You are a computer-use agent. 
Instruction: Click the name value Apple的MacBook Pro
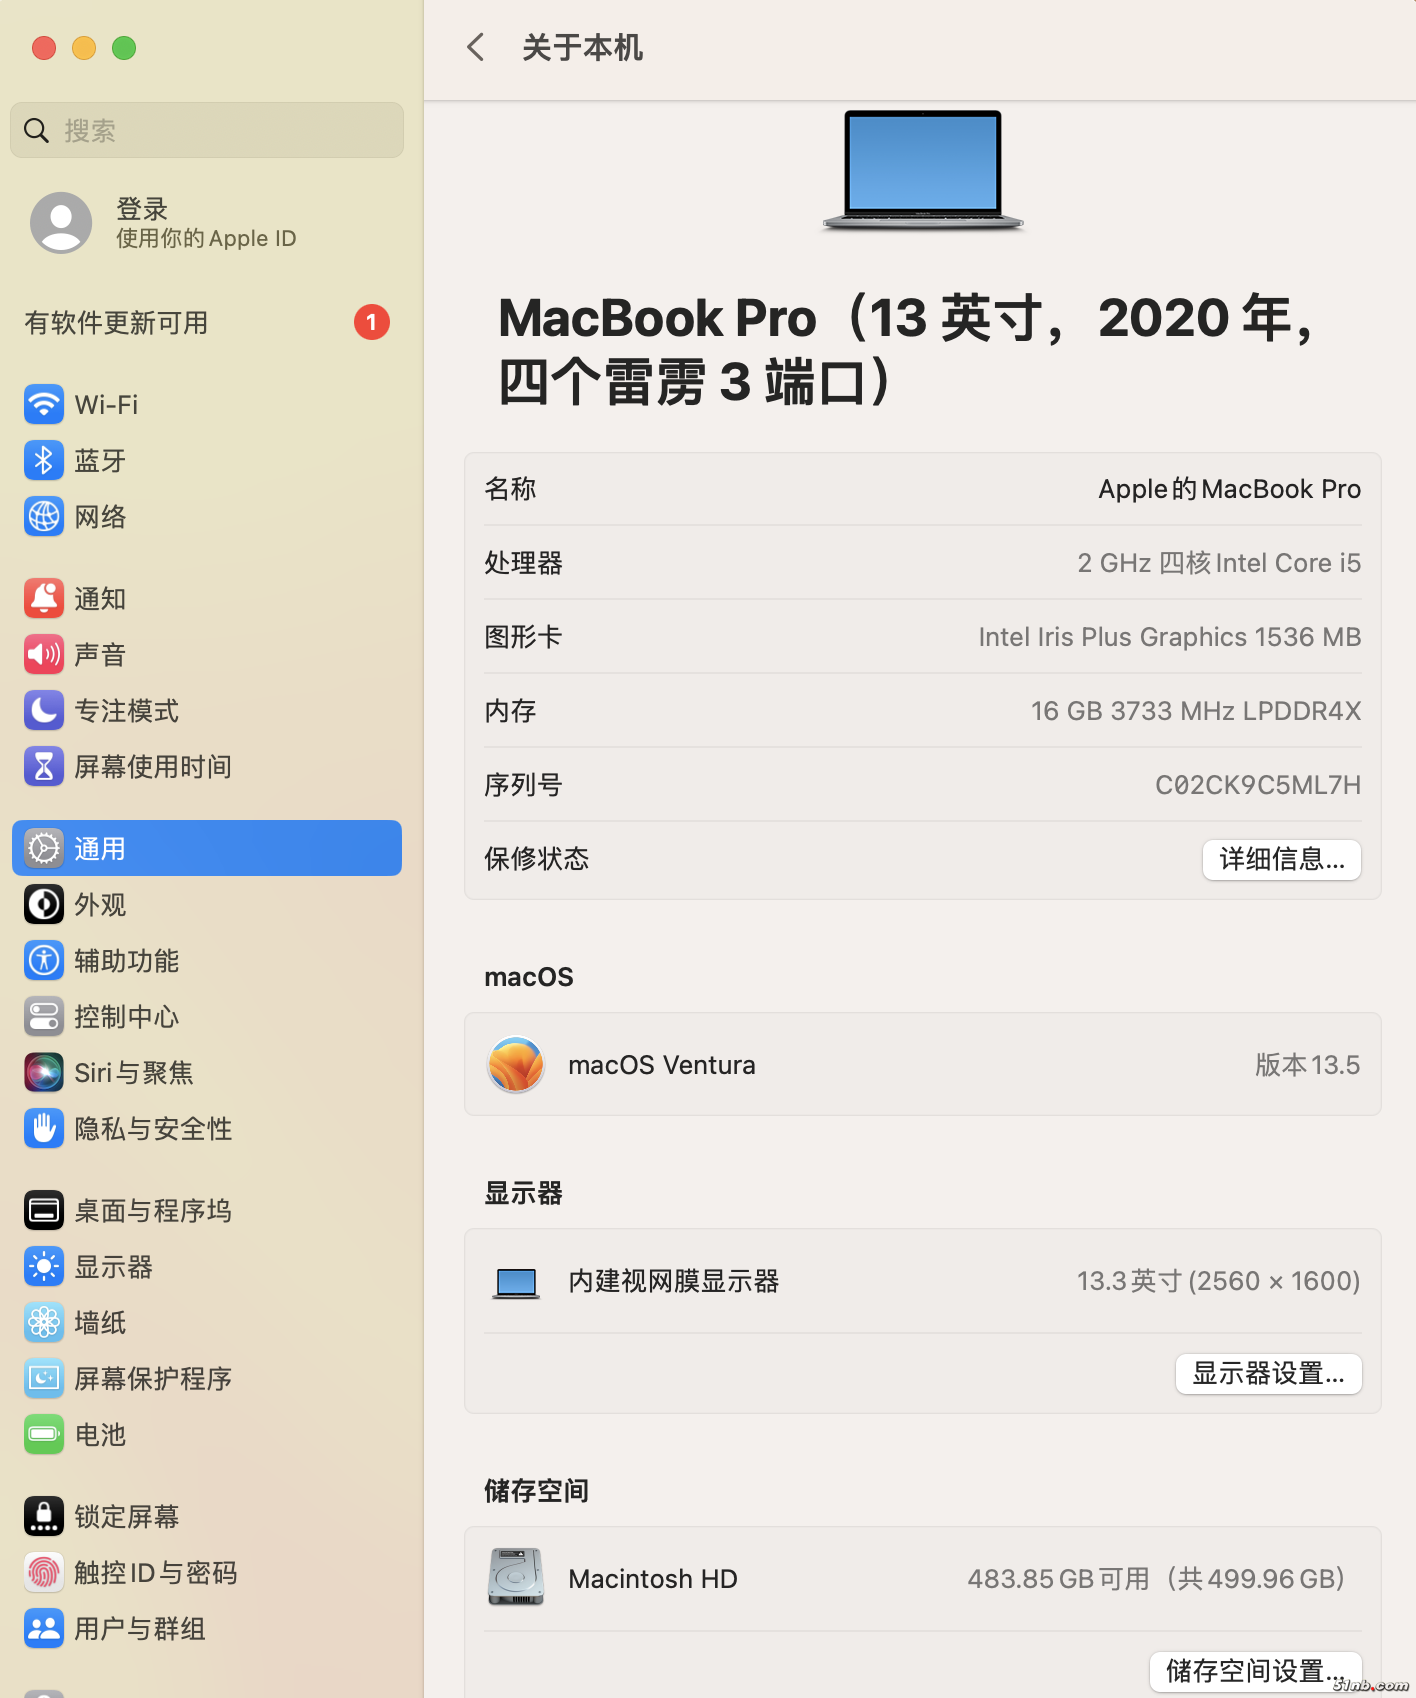click(1230, 489)
